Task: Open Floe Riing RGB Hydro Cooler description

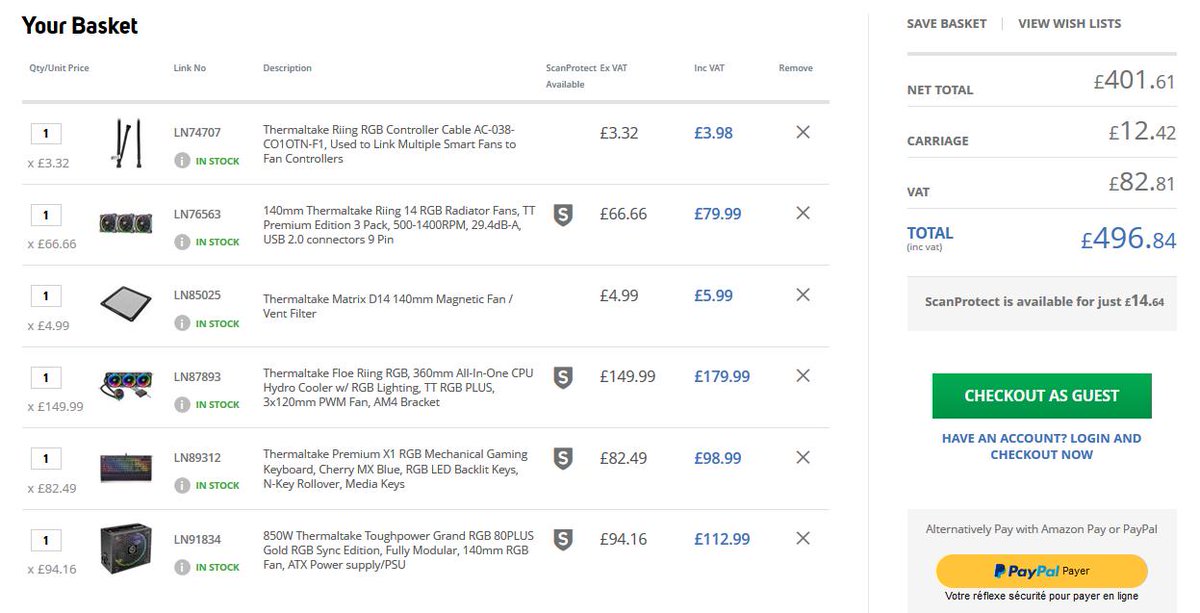Action: pos(398,387)
